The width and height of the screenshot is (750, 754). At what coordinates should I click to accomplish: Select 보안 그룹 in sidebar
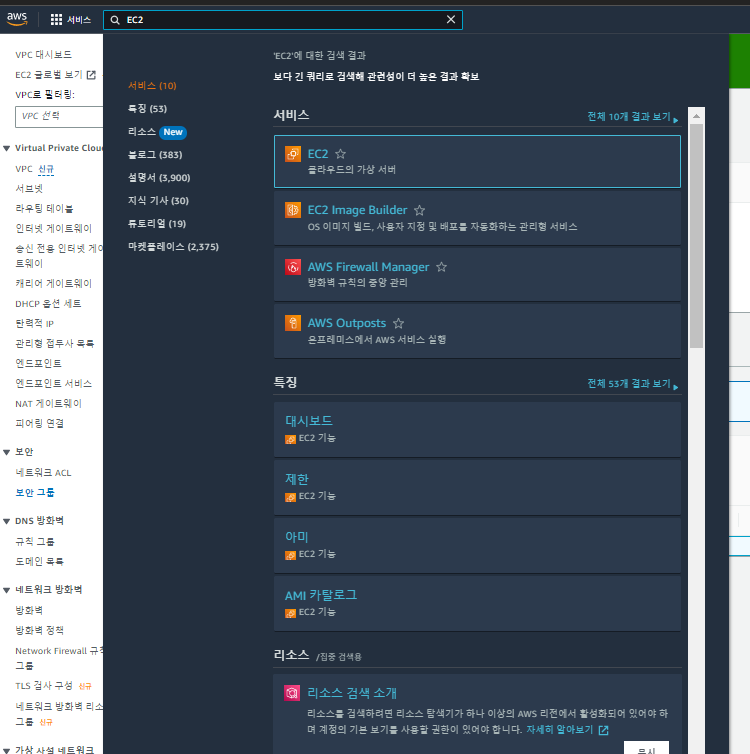click(x=35, y=493)
